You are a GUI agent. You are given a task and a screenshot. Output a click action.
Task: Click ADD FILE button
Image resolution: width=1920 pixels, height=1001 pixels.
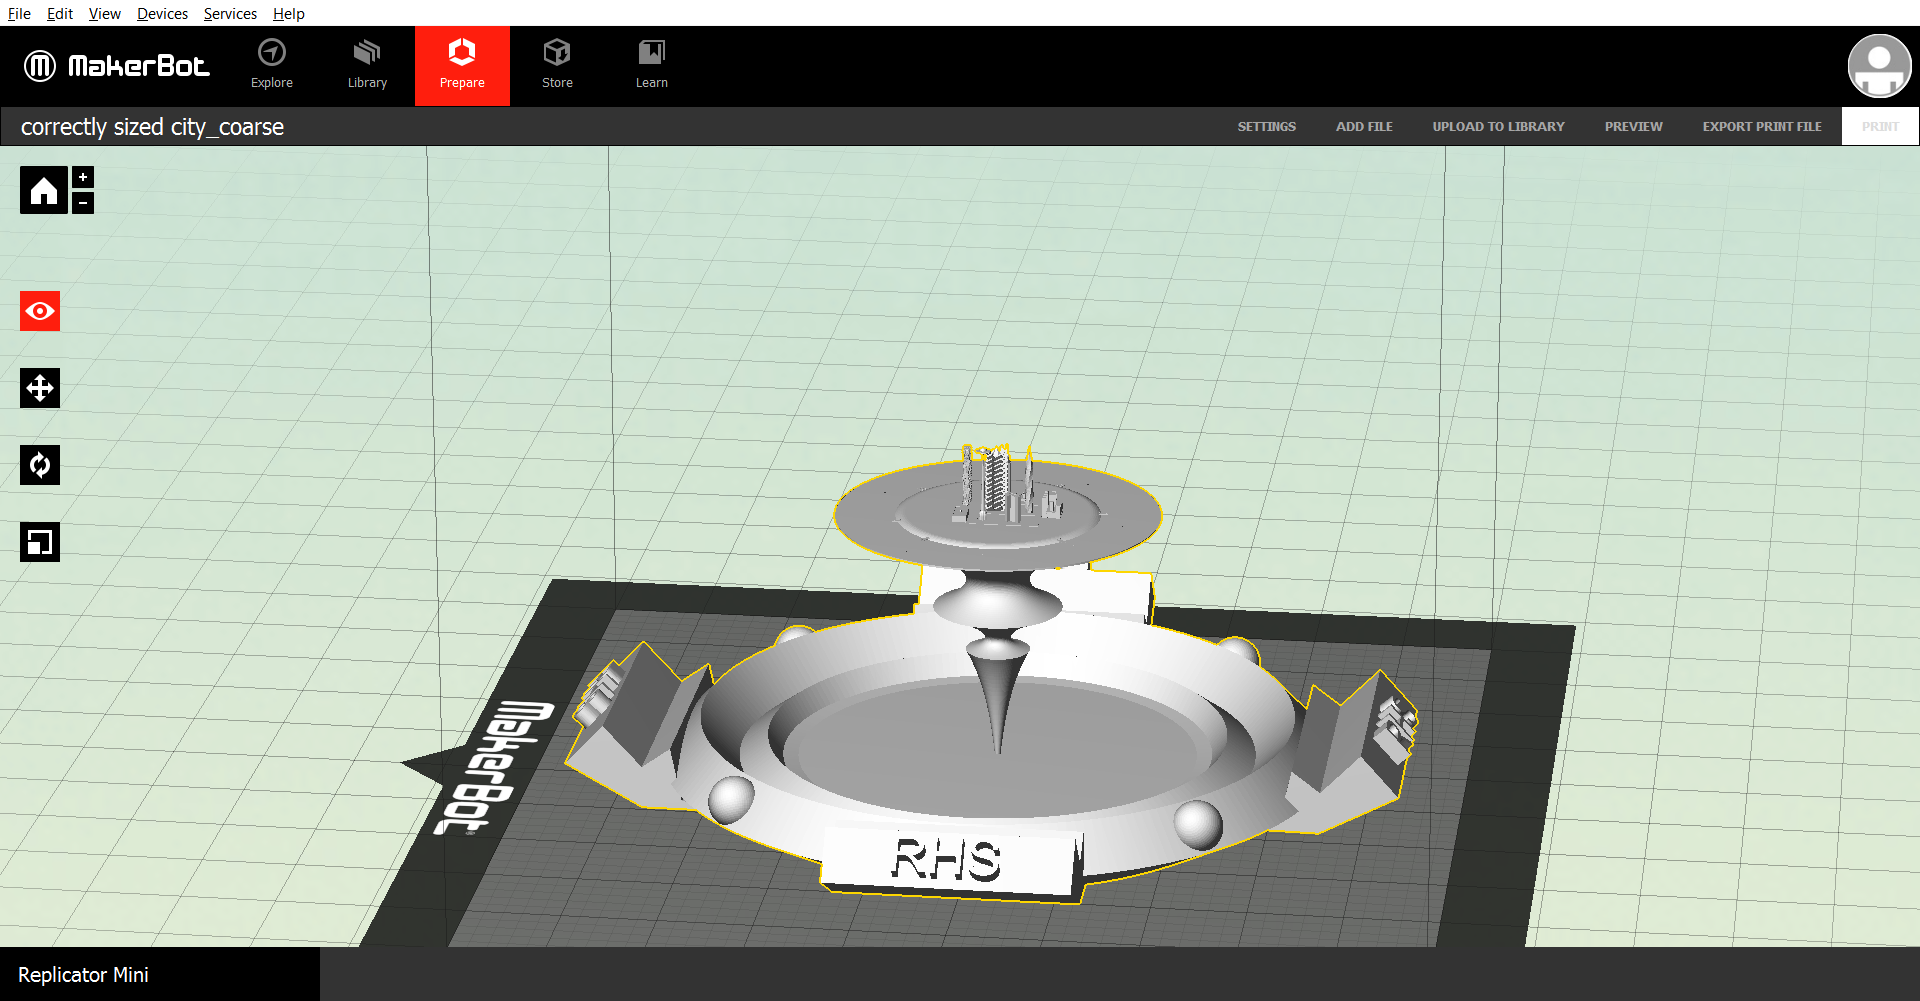[x=1364, y=127]
